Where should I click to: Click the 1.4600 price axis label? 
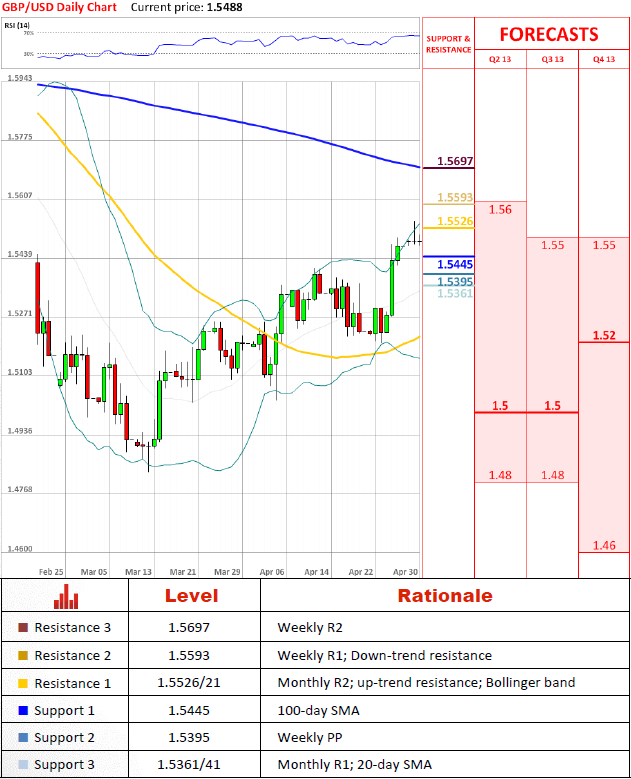[20, 548]
